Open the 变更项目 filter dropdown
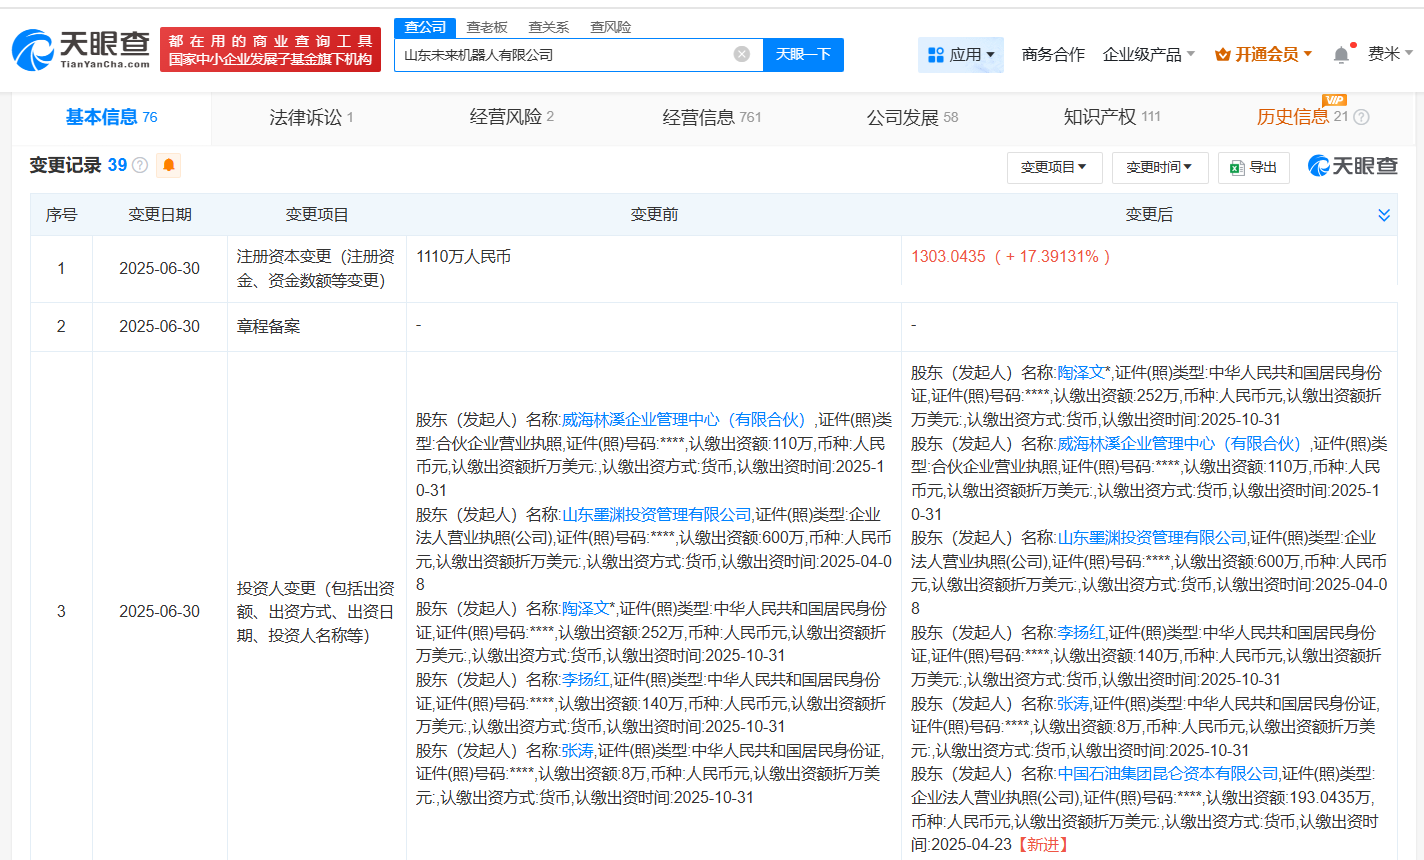The height and width of the screenshot is (860, 1424). pyautogui.click(x=1054, y=167)
